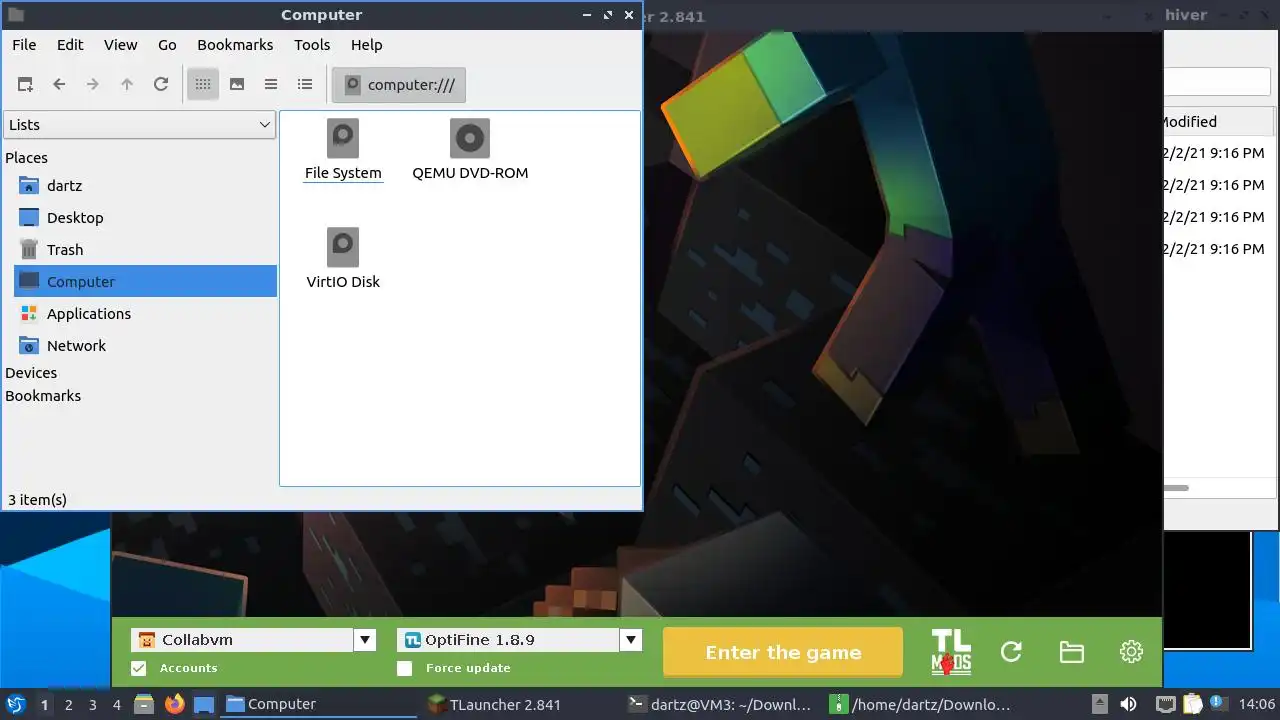
Task: Open a new tab in file manager
Action: 26,85
